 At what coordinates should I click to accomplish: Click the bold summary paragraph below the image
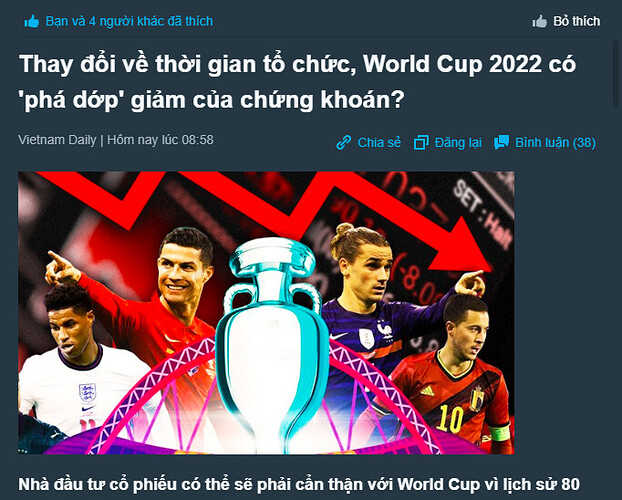pos(299,486)
